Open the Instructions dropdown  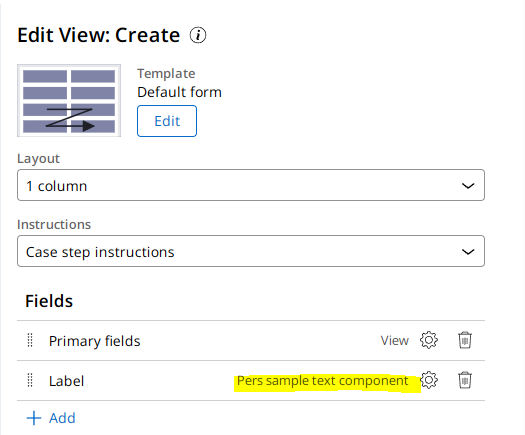[251, 251]
